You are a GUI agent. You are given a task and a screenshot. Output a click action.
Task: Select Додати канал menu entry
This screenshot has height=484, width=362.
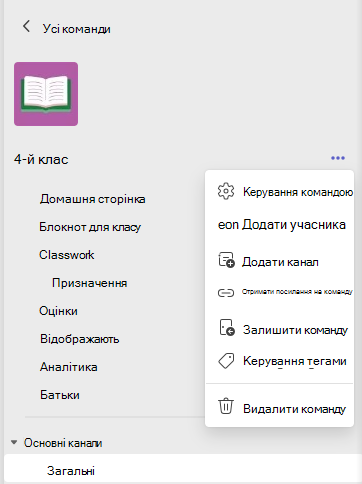(279, 262)
